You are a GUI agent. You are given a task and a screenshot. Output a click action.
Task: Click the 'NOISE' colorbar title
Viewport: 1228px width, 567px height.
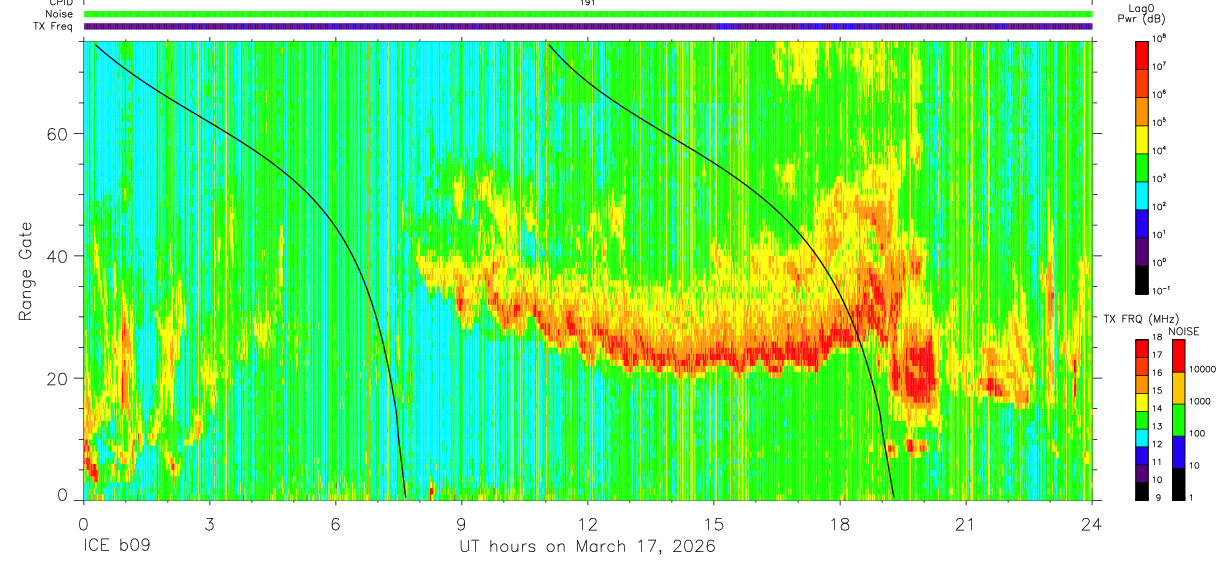point(1184,331)
